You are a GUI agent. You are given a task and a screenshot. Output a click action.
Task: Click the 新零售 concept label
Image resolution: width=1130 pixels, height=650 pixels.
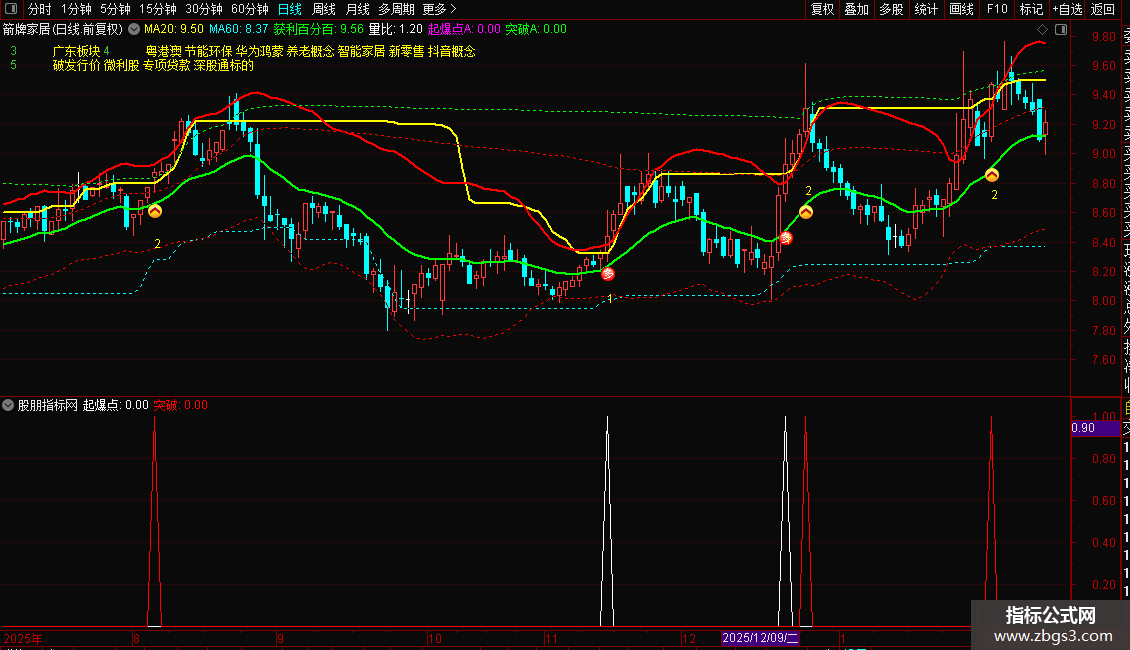(406, 51)
